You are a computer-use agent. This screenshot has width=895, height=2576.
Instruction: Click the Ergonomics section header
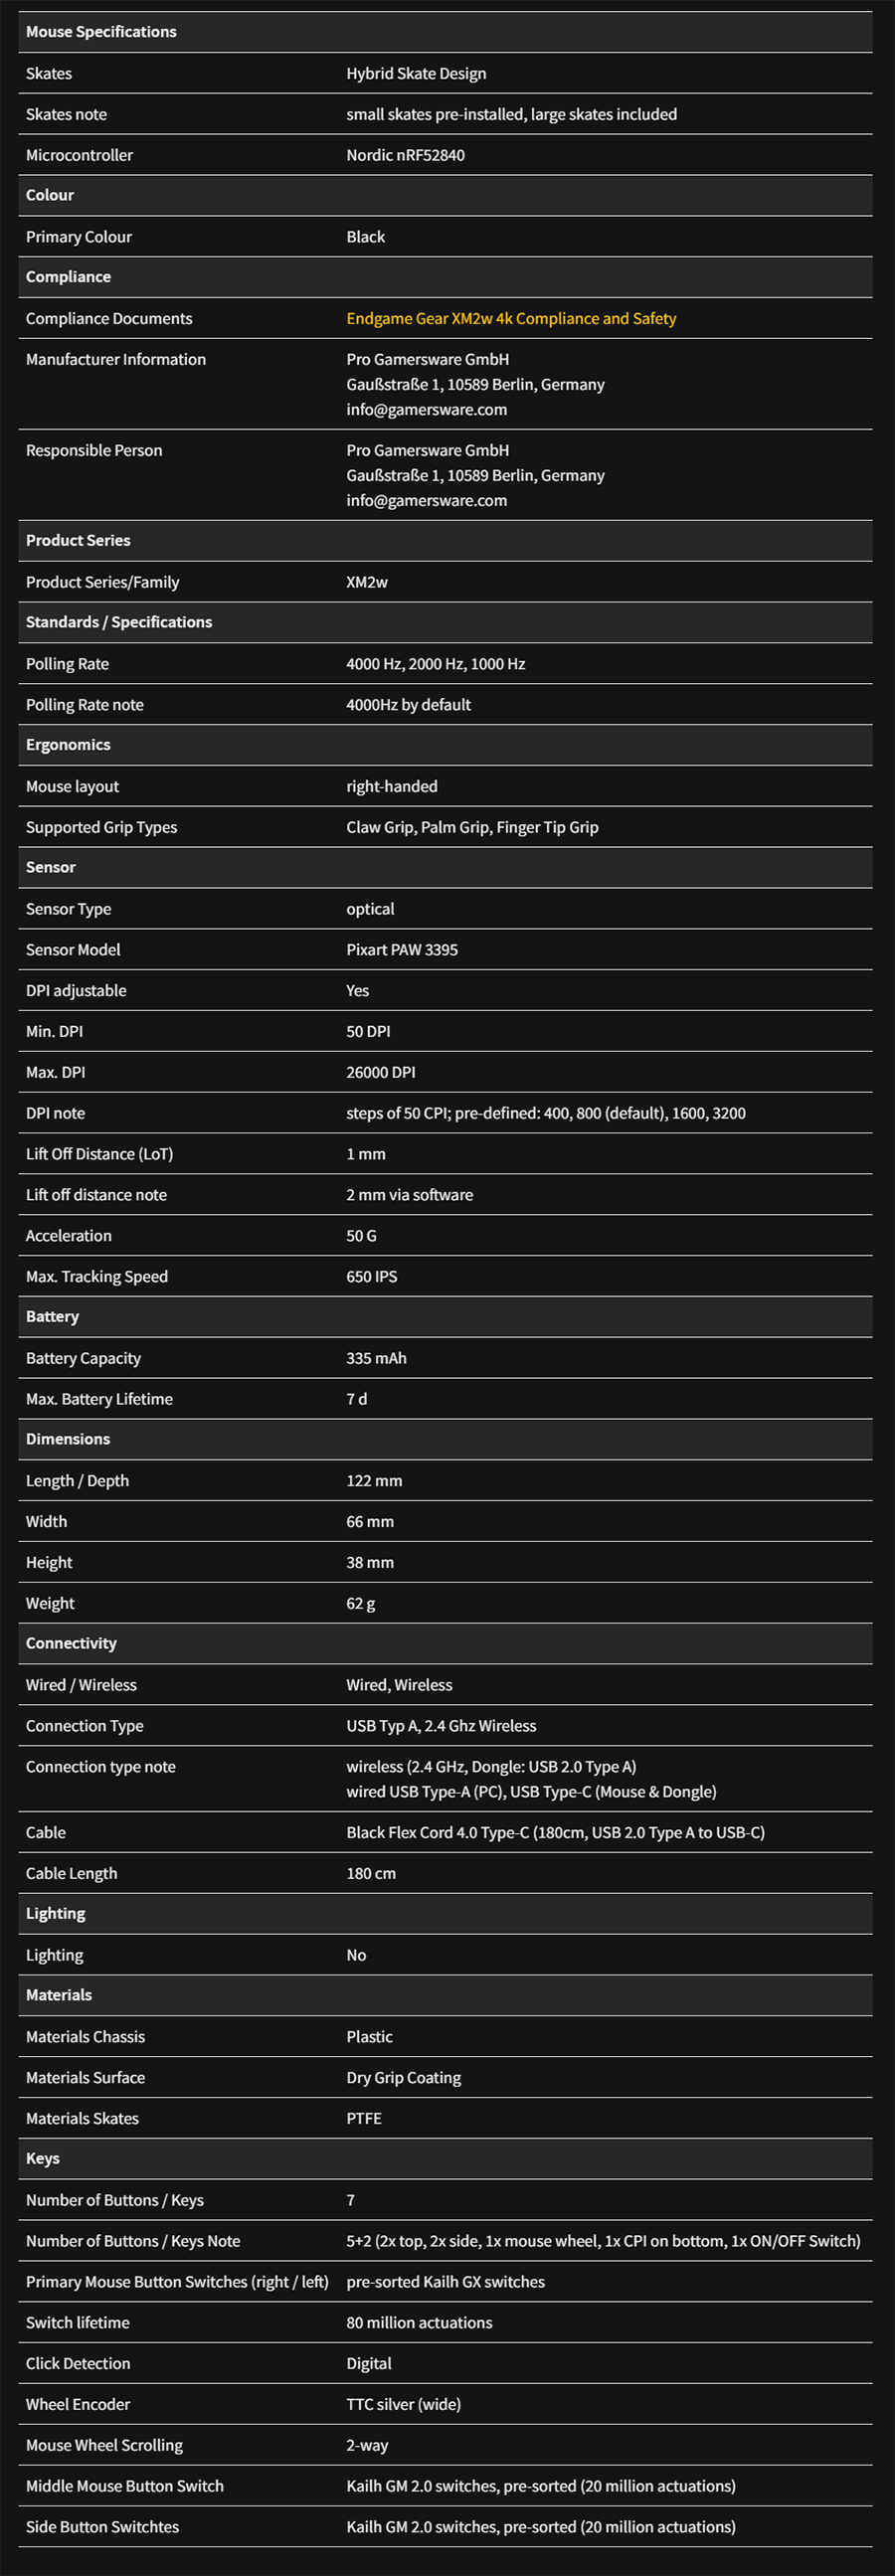[68, 745]
